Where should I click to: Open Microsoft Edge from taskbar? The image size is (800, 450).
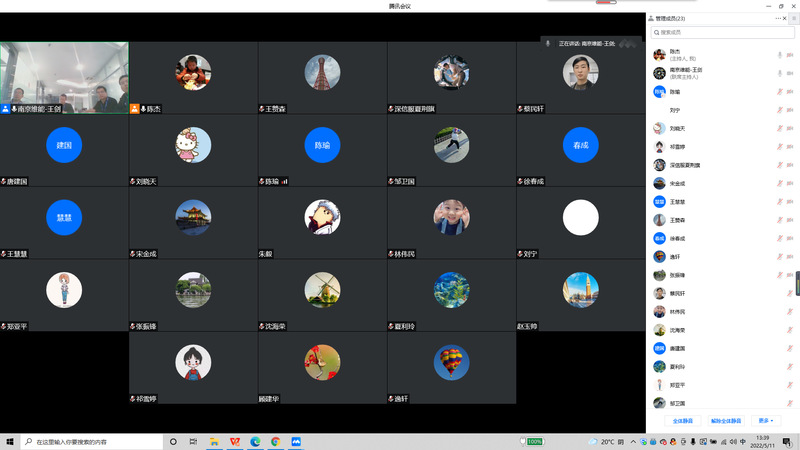click(255, 442)
